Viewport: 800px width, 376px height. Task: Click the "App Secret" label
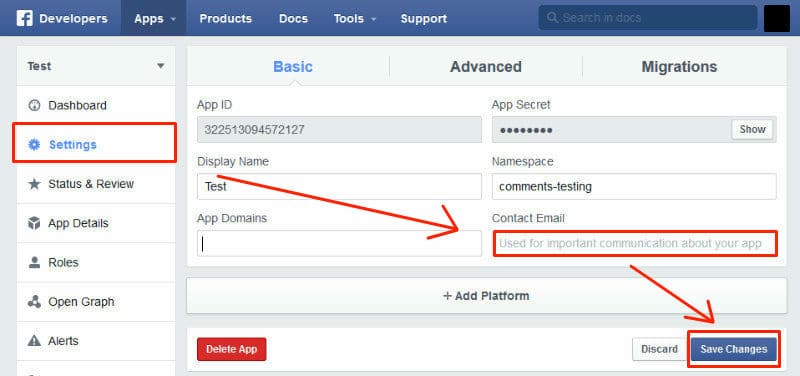[521, 105]
